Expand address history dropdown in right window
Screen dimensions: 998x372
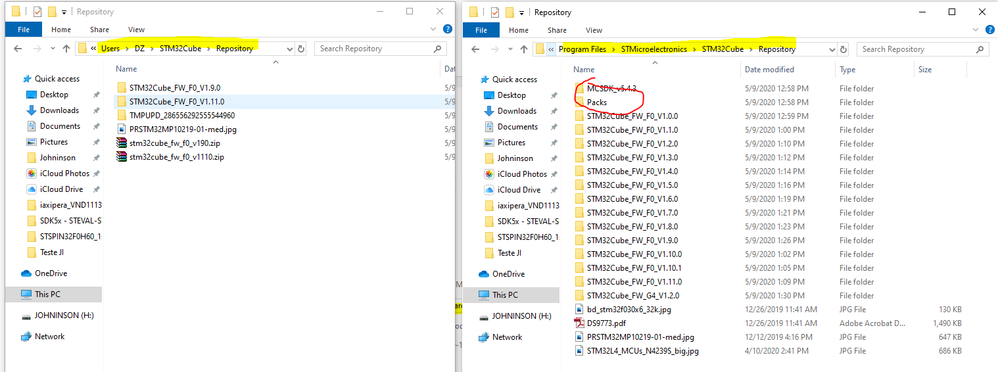pyautogui.click(x=833, y=49)
